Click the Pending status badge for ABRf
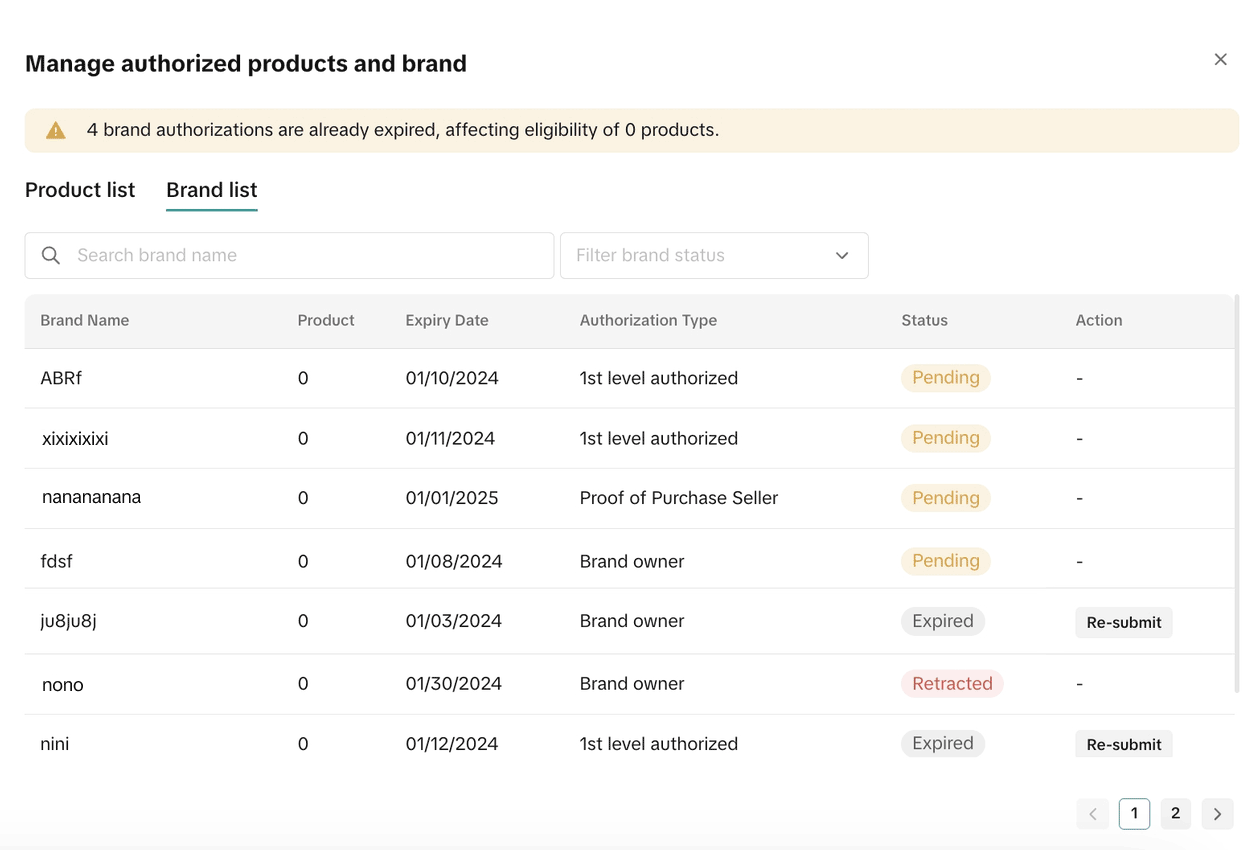Viewport: 1250px width, 850px height. click(x=945, y=378)
